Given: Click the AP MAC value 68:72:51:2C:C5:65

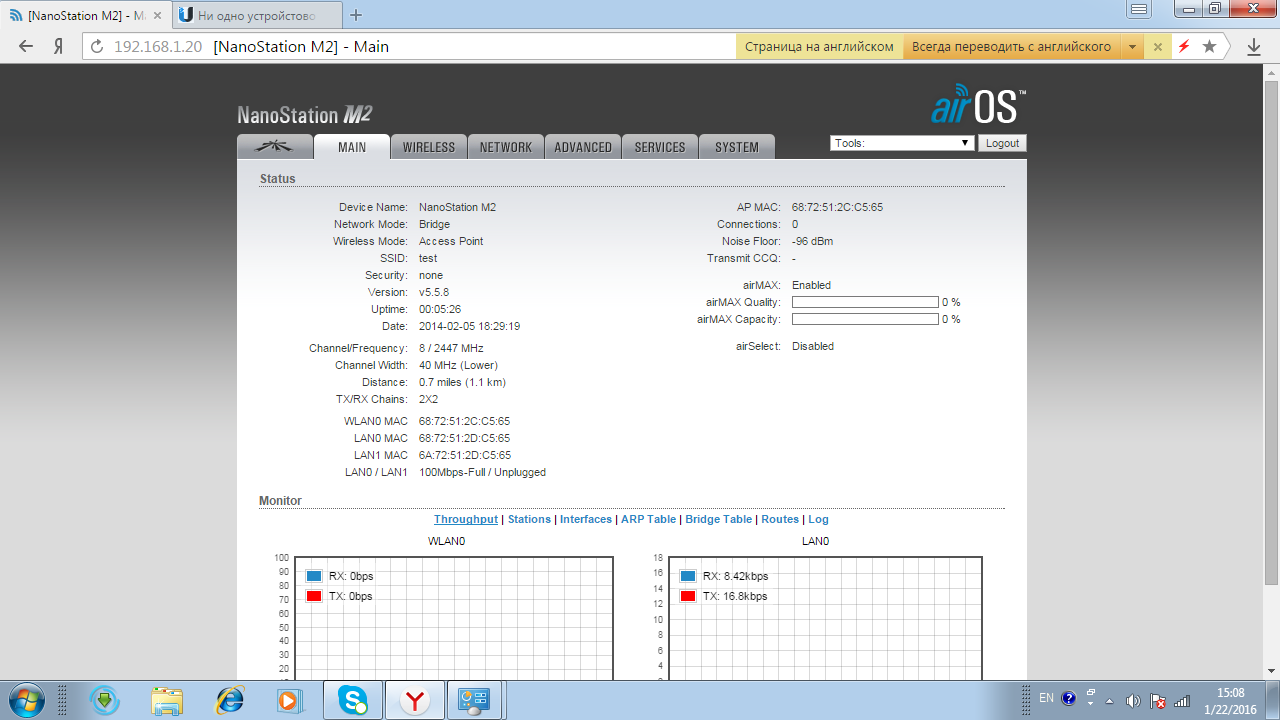Looking at the screenshot, I should [837, 207].
